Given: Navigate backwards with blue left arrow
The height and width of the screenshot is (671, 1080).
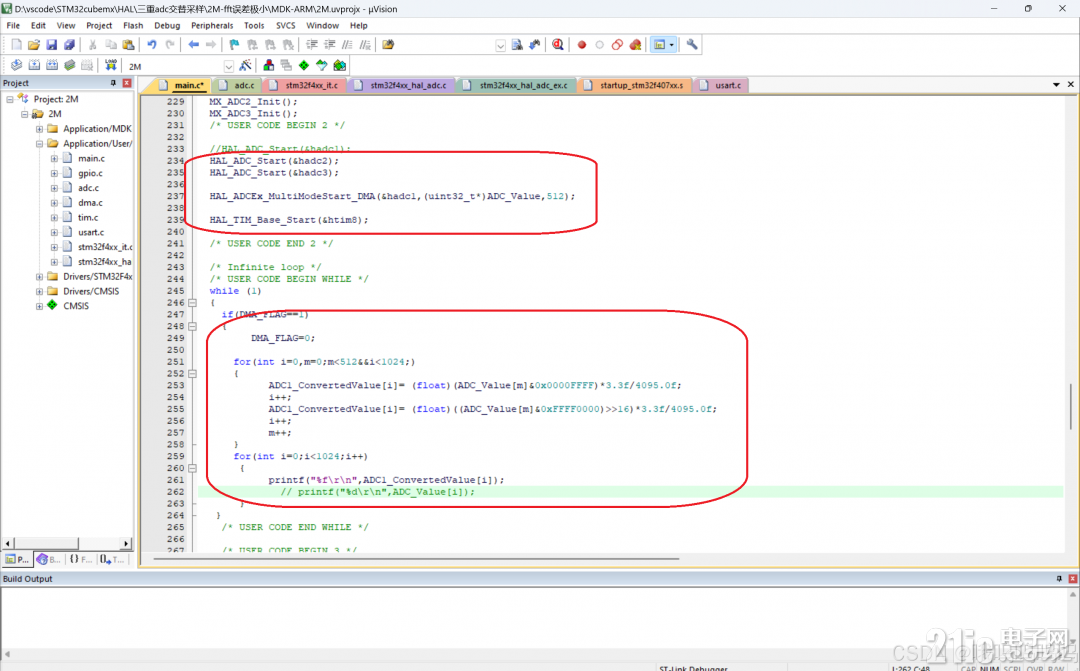Looking at the screenshot, I should tap(194, 45).
